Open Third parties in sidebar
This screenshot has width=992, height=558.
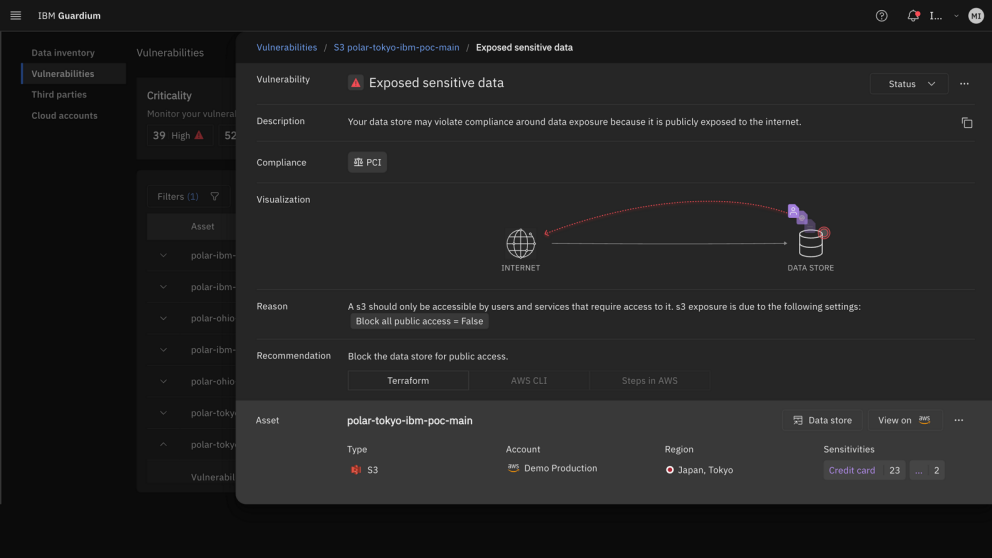(59, 94)
